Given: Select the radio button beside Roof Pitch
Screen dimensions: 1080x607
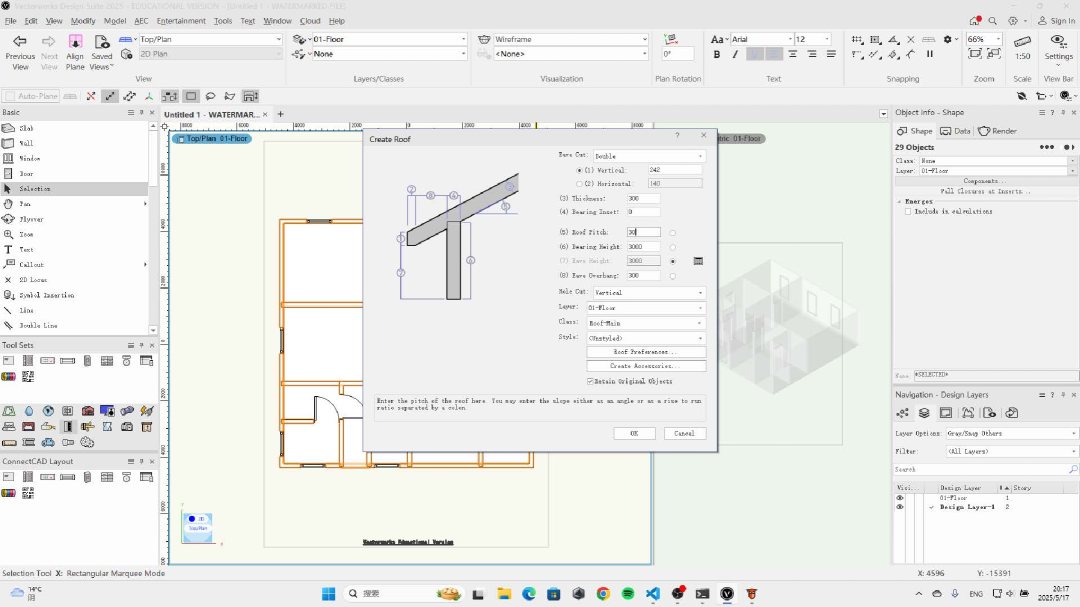Looking at the screenshot, I should click(x=672, y=233).
